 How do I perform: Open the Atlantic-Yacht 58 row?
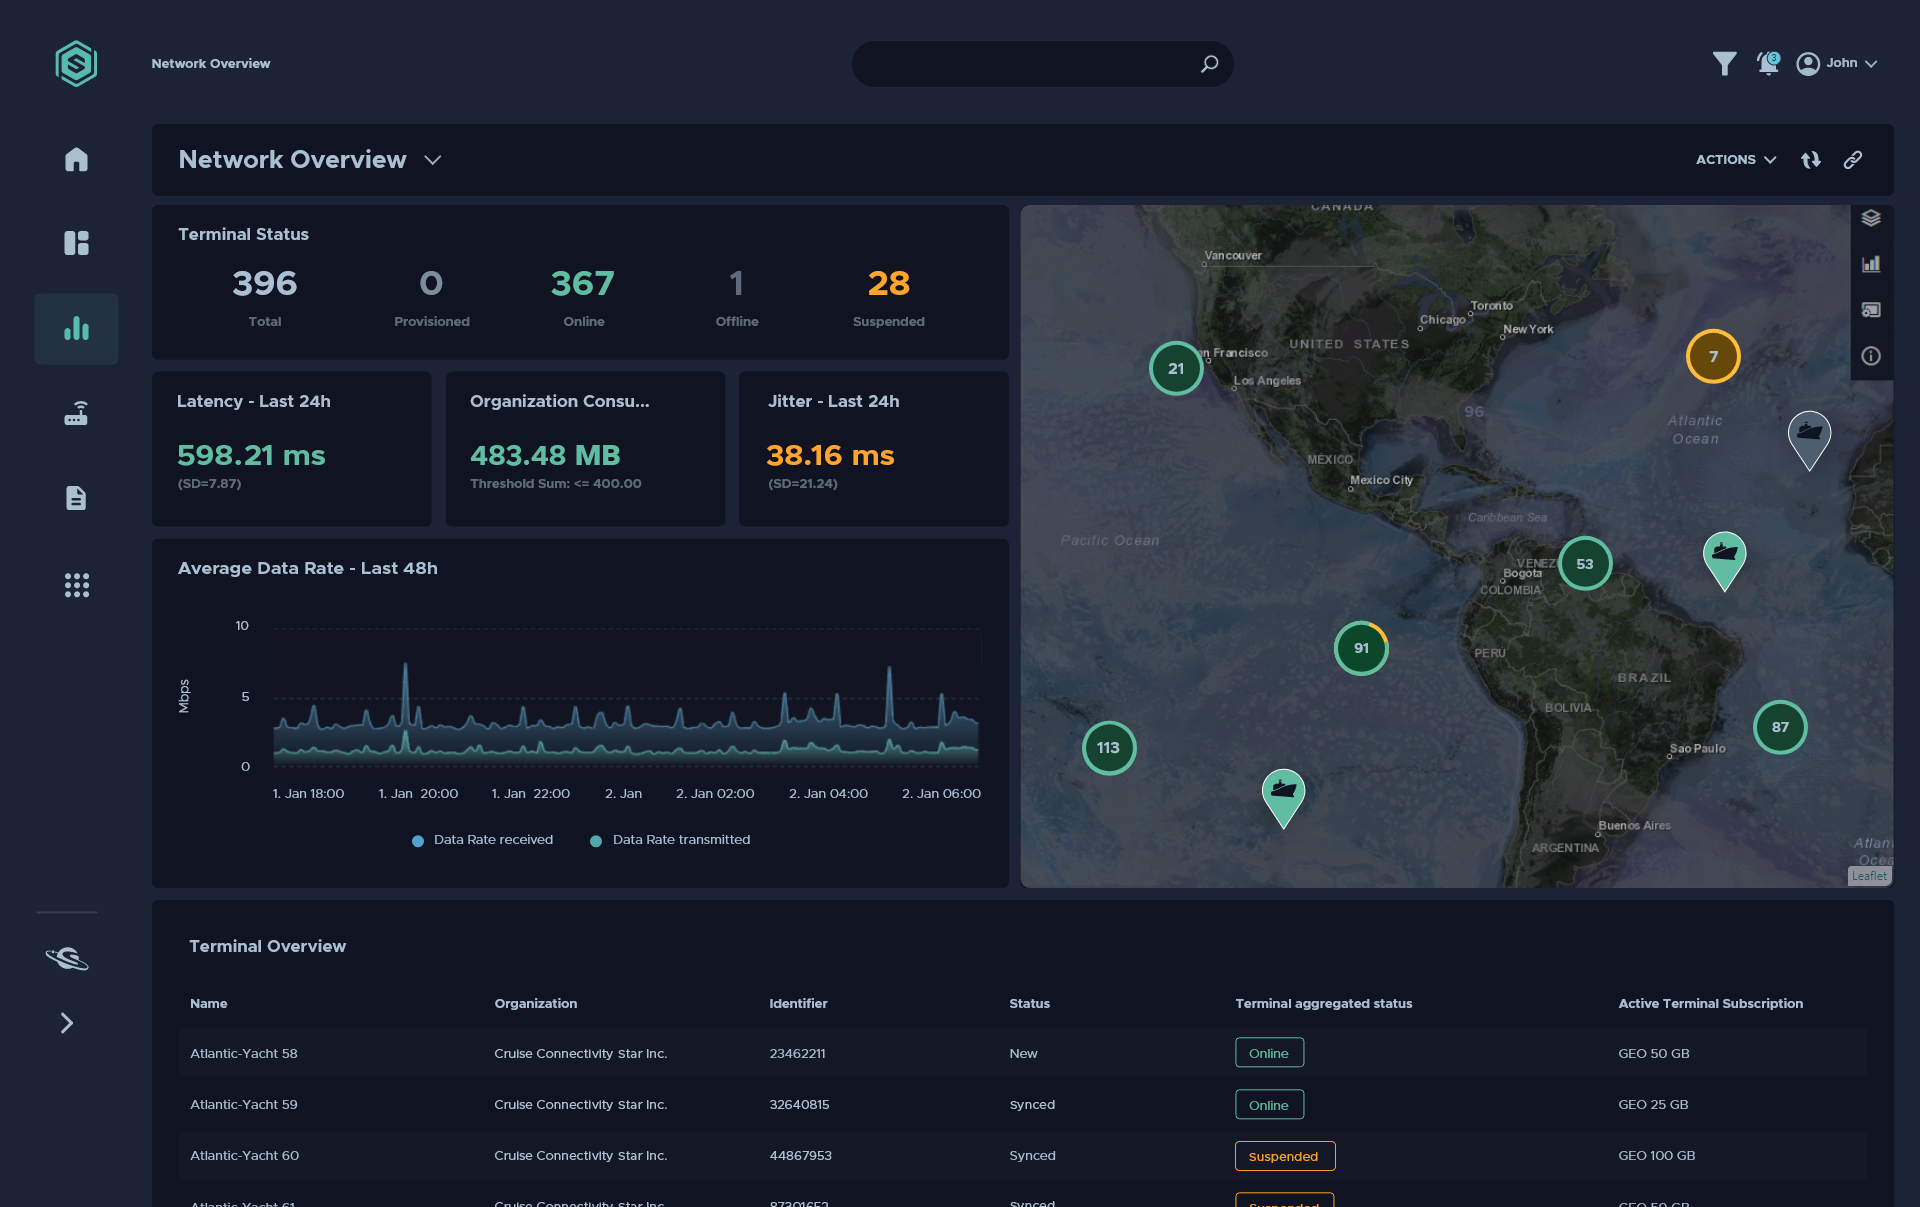pos(1022,1053)
